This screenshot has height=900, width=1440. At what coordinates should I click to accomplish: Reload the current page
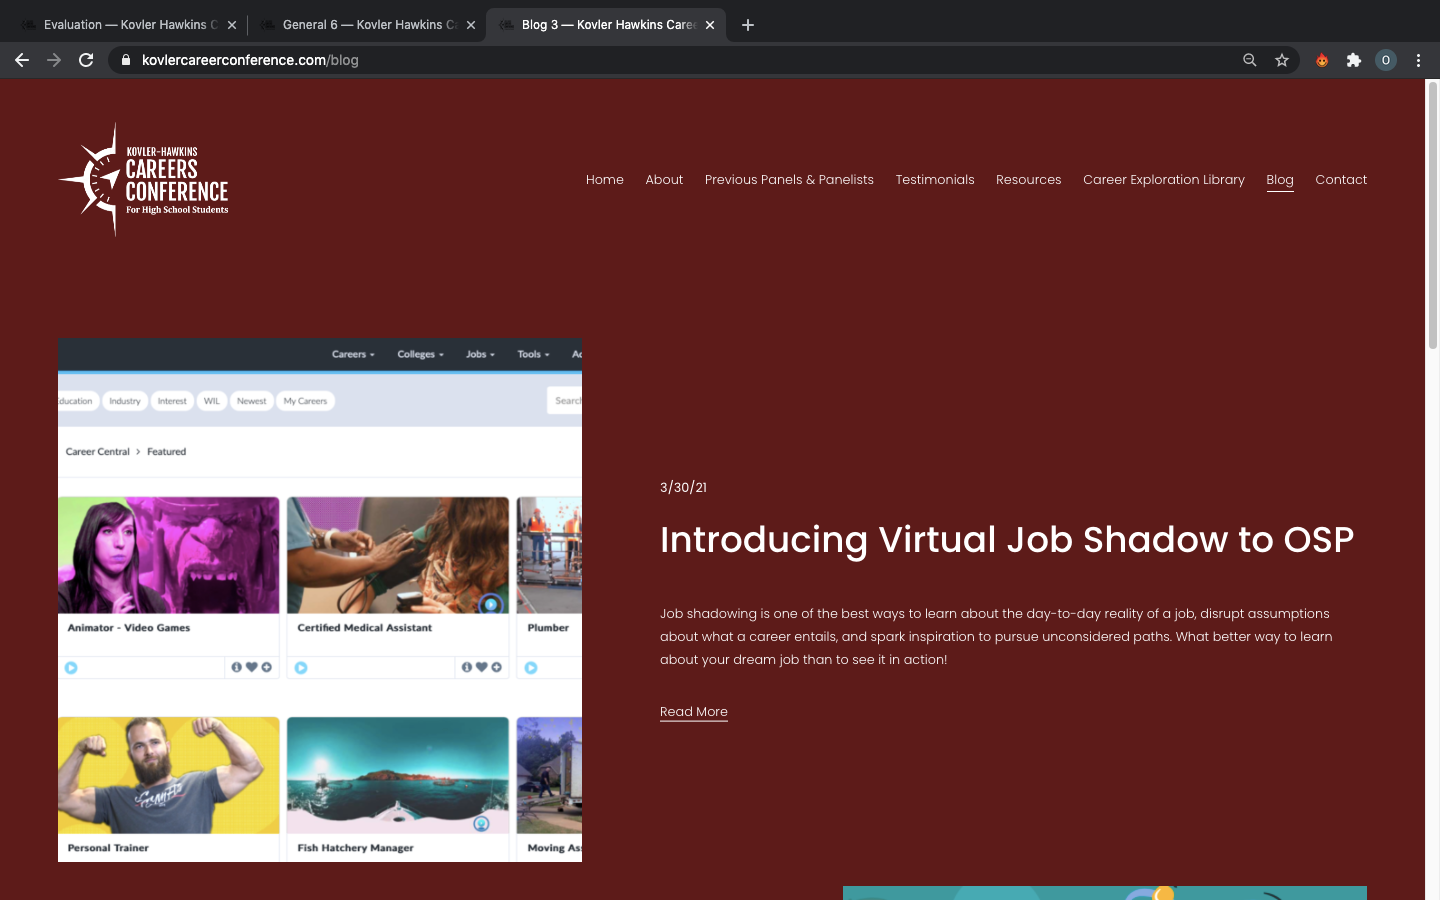tap(86, 60)
